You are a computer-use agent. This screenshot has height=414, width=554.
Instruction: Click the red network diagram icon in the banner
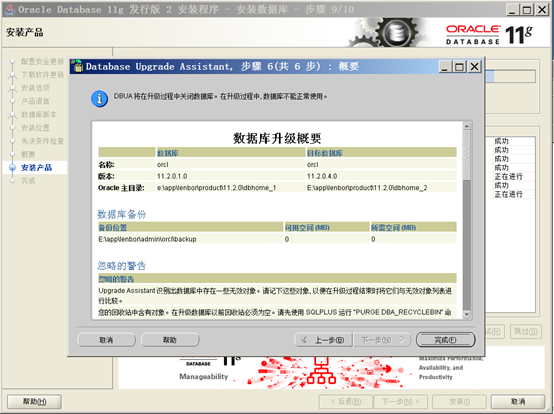click(321, 372)
